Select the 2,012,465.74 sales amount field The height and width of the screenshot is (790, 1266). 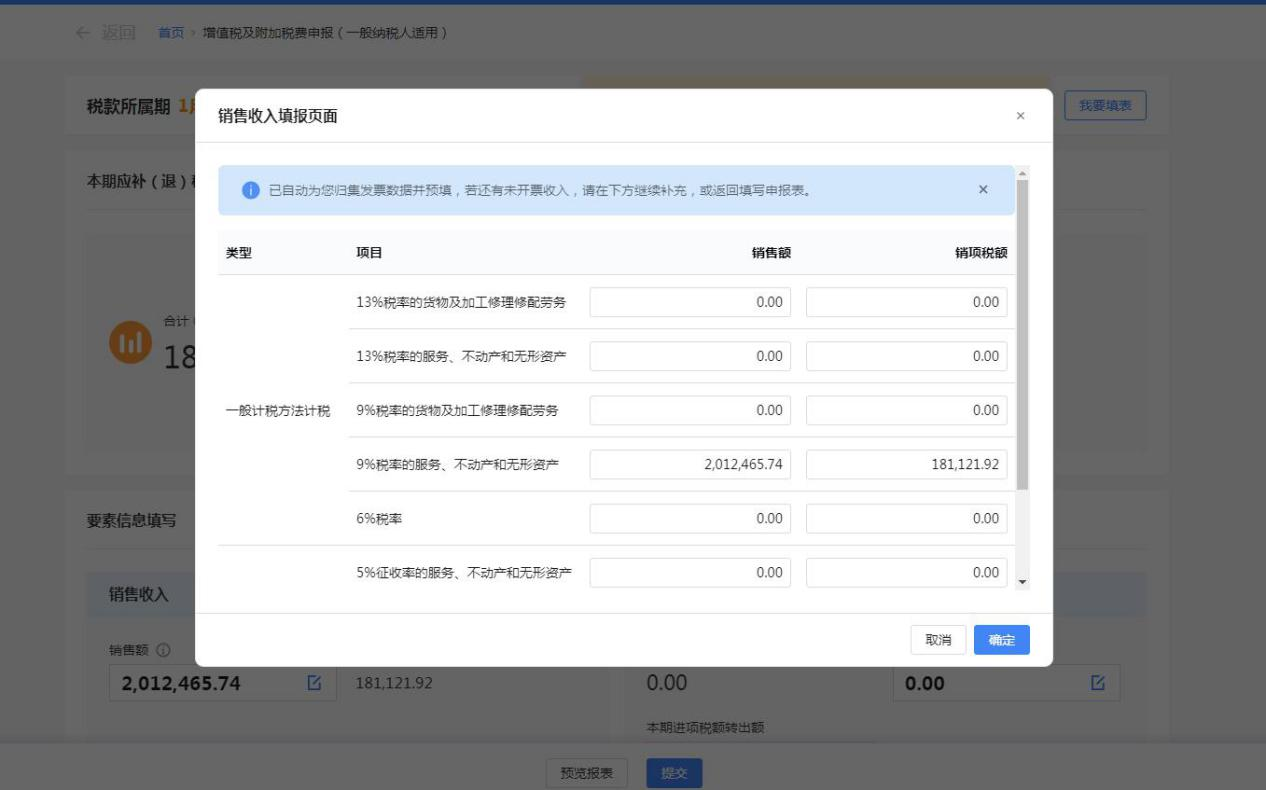pos(690,464)
